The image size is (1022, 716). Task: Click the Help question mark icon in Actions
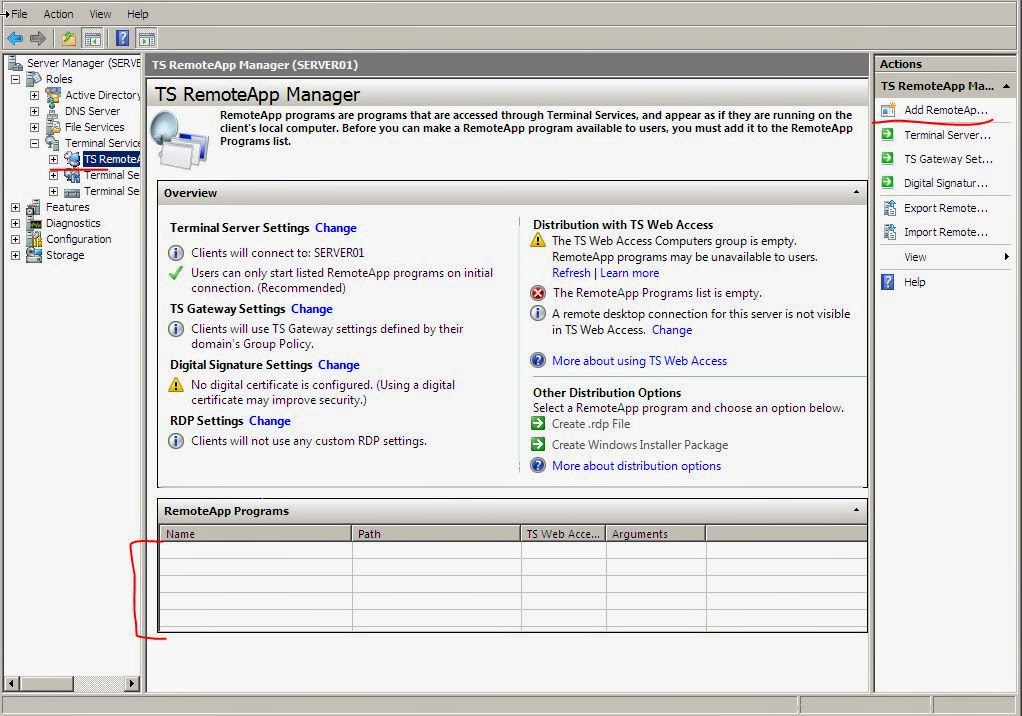(888, 281)
